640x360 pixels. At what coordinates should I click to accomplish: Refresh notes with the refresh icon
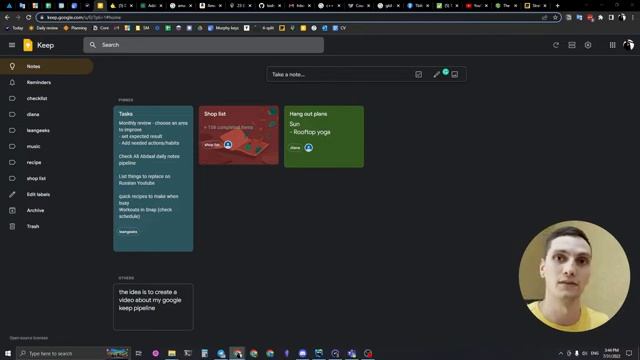(556, 45)
